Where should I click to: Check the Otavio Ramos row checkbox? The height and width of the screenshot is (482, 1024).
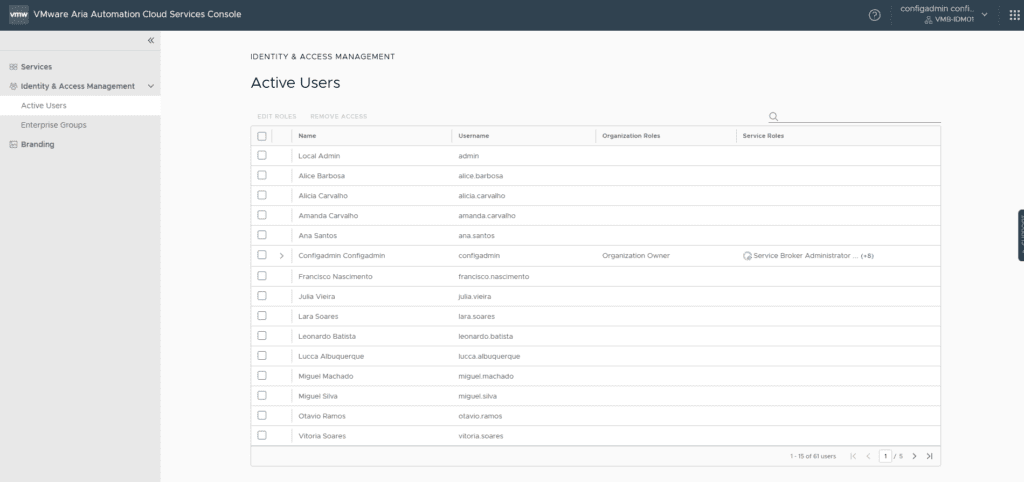pyautogui.click(x=262, y=415)
